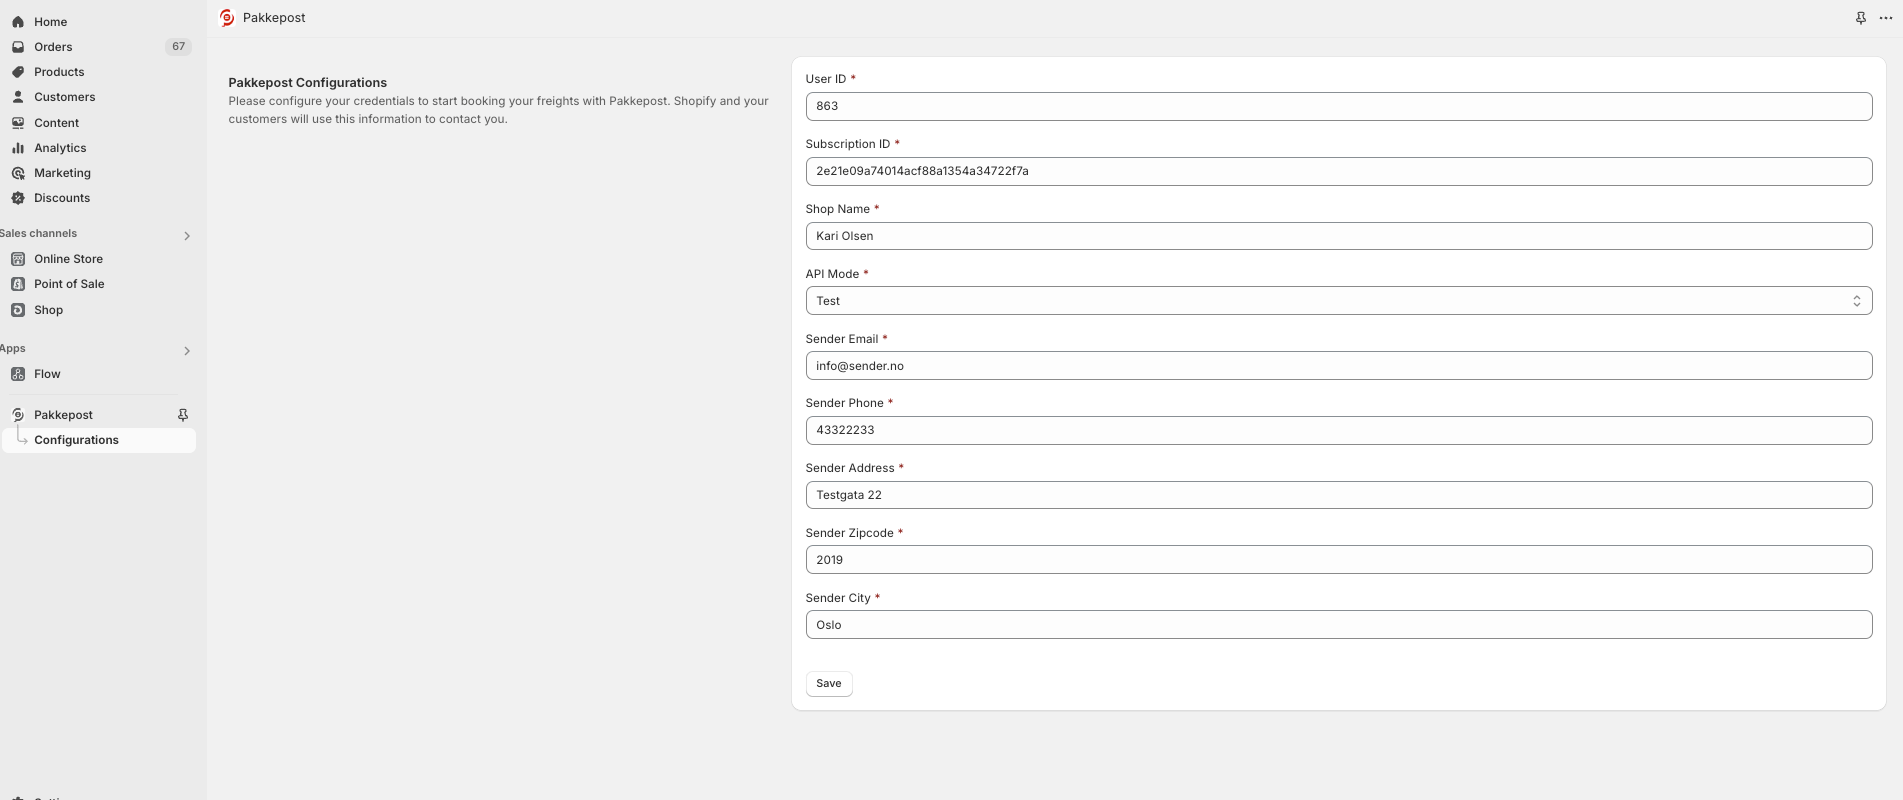This screenshot has width=1903, height=800.
Task: Open the API Mode dropdown
Action: pos(1338,301)
